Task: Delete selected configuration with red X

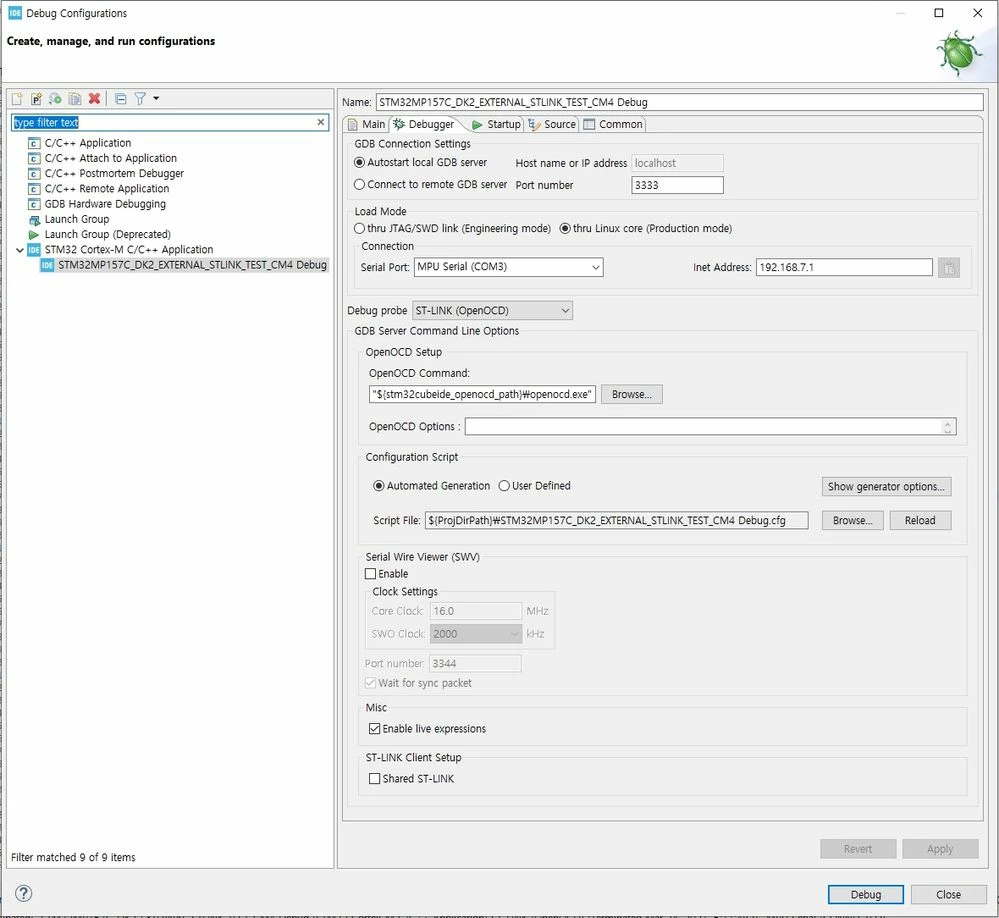Action: click(x=94, y=99)
